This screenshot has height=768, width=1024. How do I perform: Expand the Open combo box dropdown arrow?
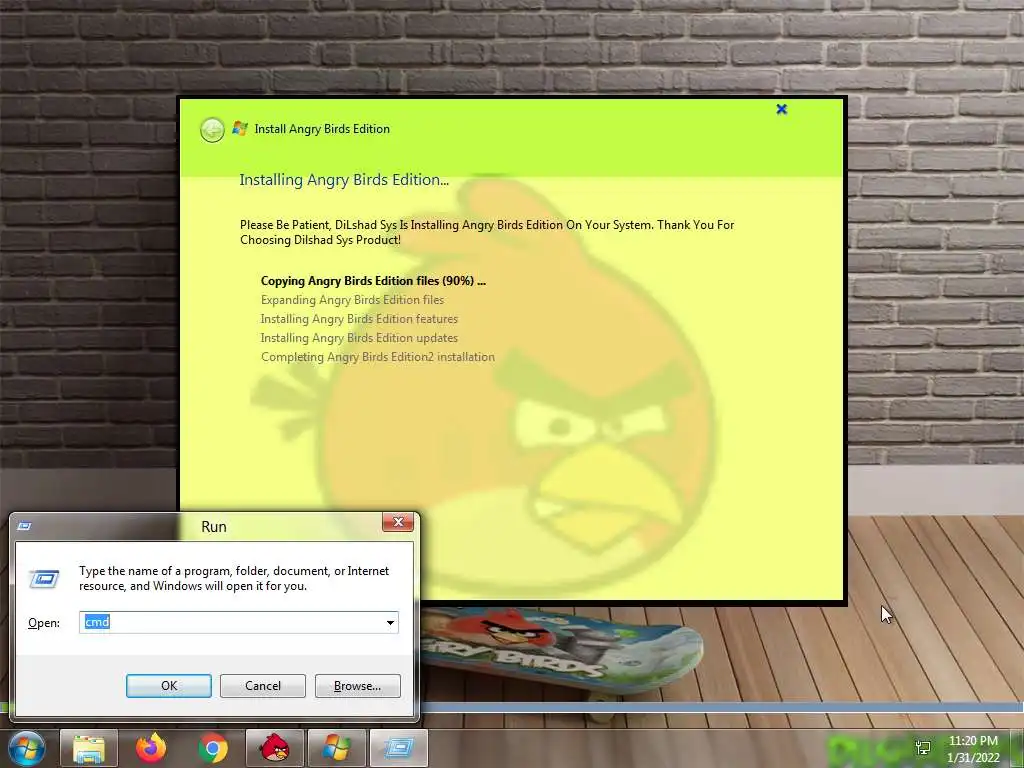pyautogui.click(x=391, y=622)
